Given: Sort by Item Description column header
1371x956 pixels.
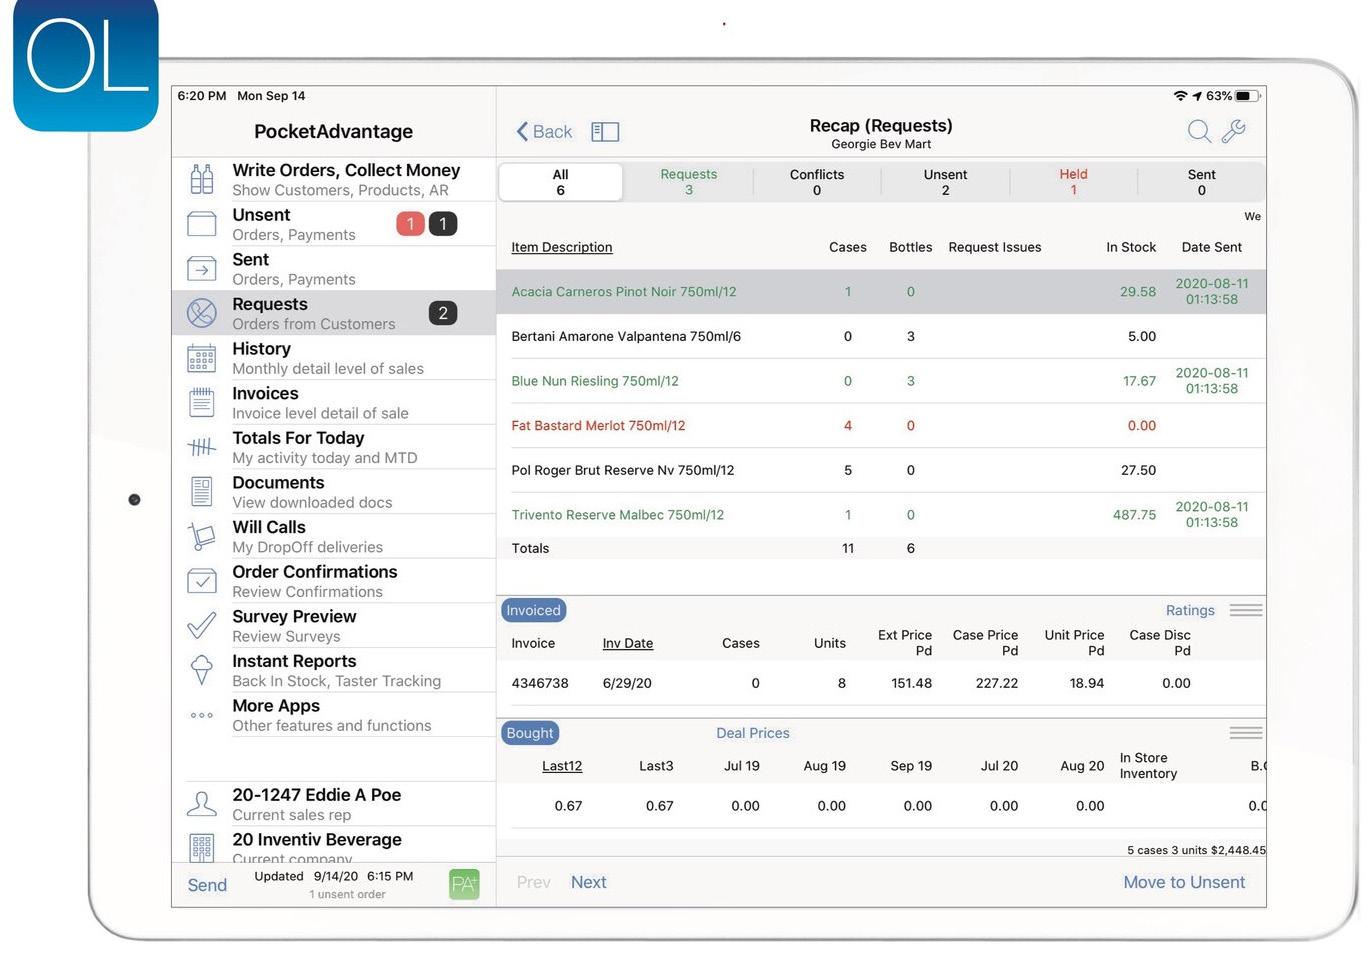Looking at the screenshot, I should click(561, 247).
